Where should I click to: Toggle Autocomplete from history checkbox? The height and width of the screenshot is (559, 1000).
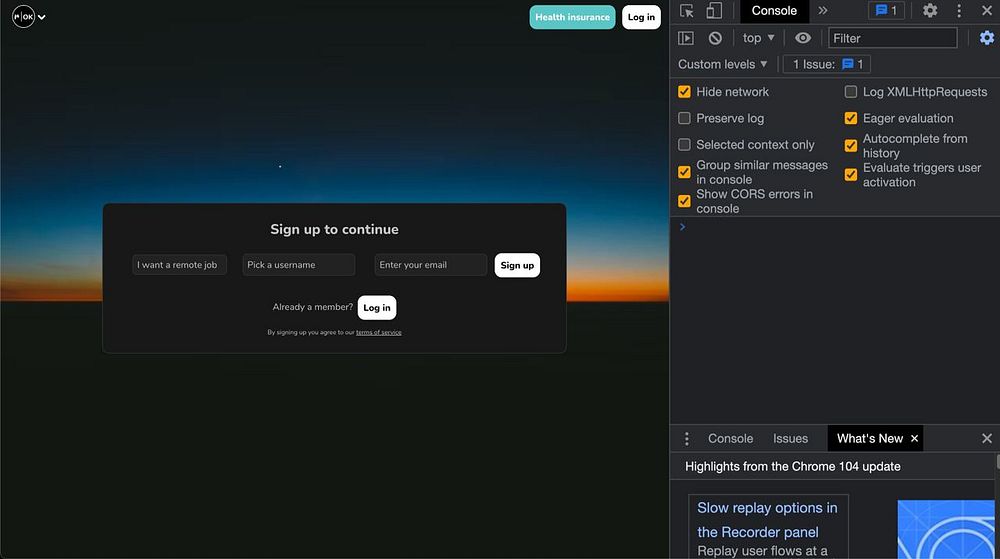(x=851, y=145)
